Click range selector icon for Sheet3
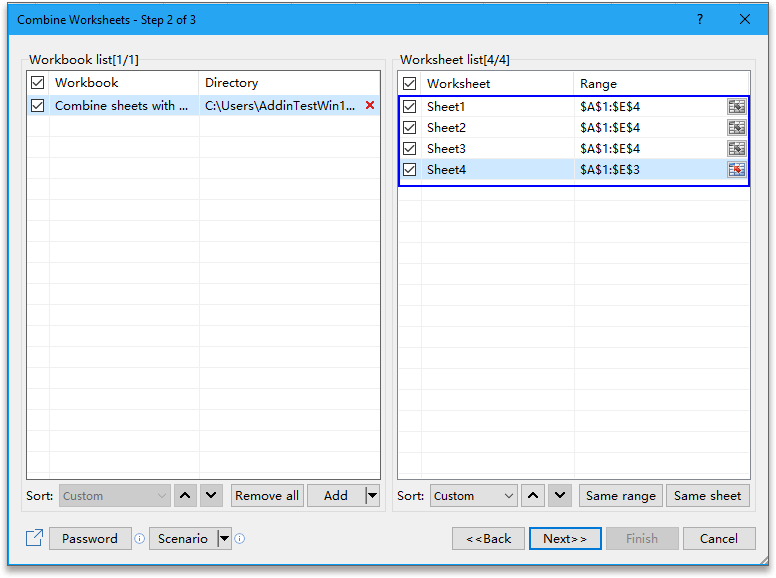Image resolution: width=776 pixels, height=578 pixels. (x=736, y=148)
